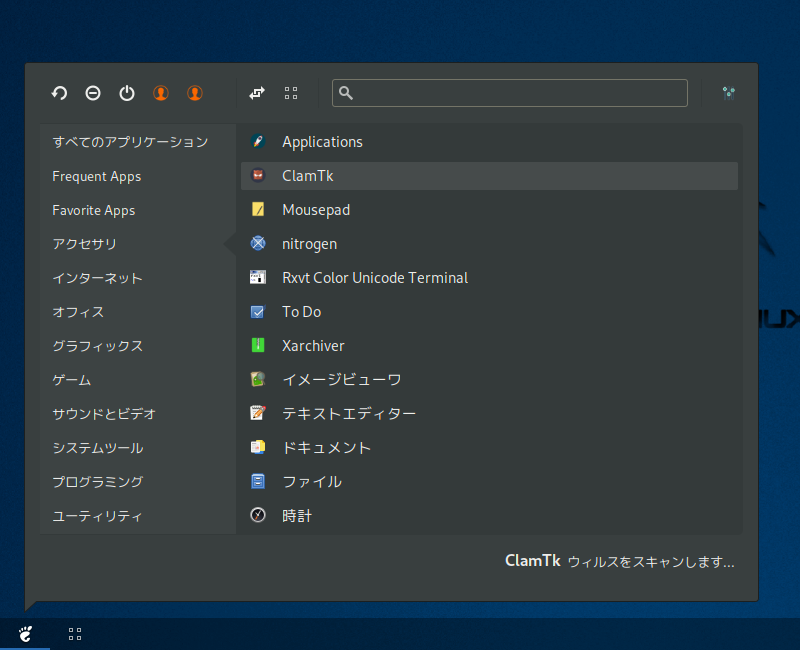Click the grid icon in the bottom panel
The width and height of the screenshot is (800, 650).
point(75,634)
